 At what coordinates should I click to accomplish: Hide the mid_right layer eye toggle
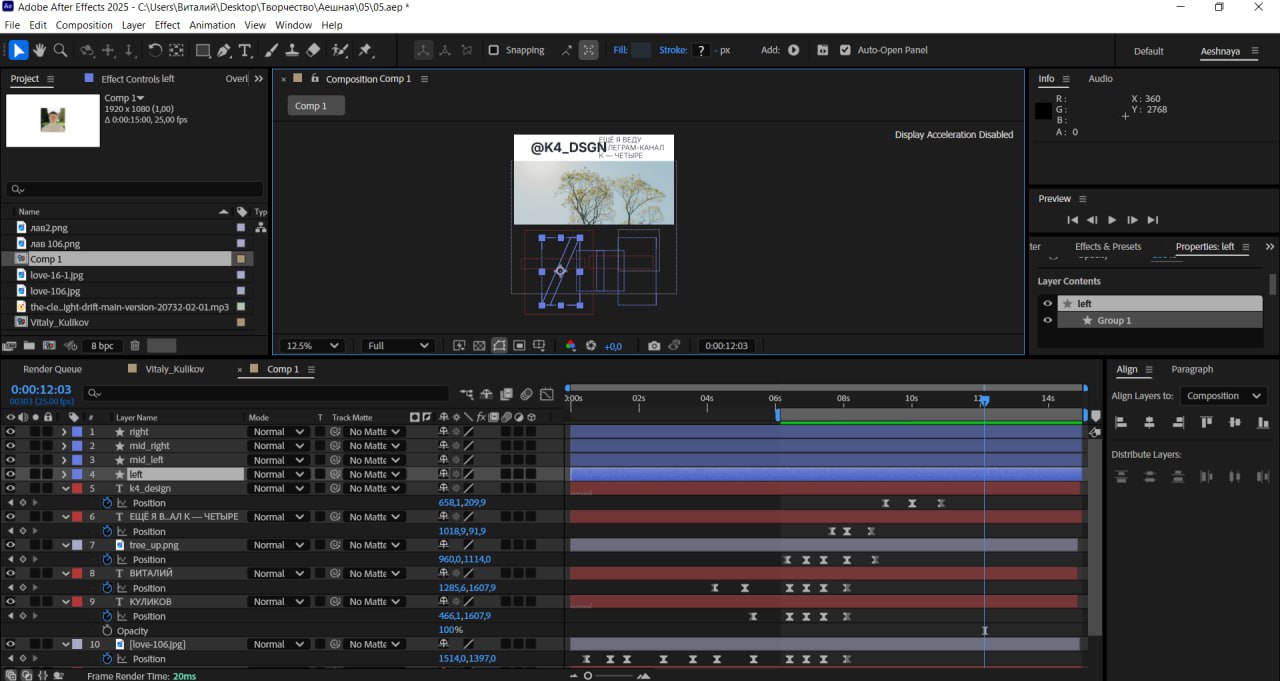pos(11,446)
